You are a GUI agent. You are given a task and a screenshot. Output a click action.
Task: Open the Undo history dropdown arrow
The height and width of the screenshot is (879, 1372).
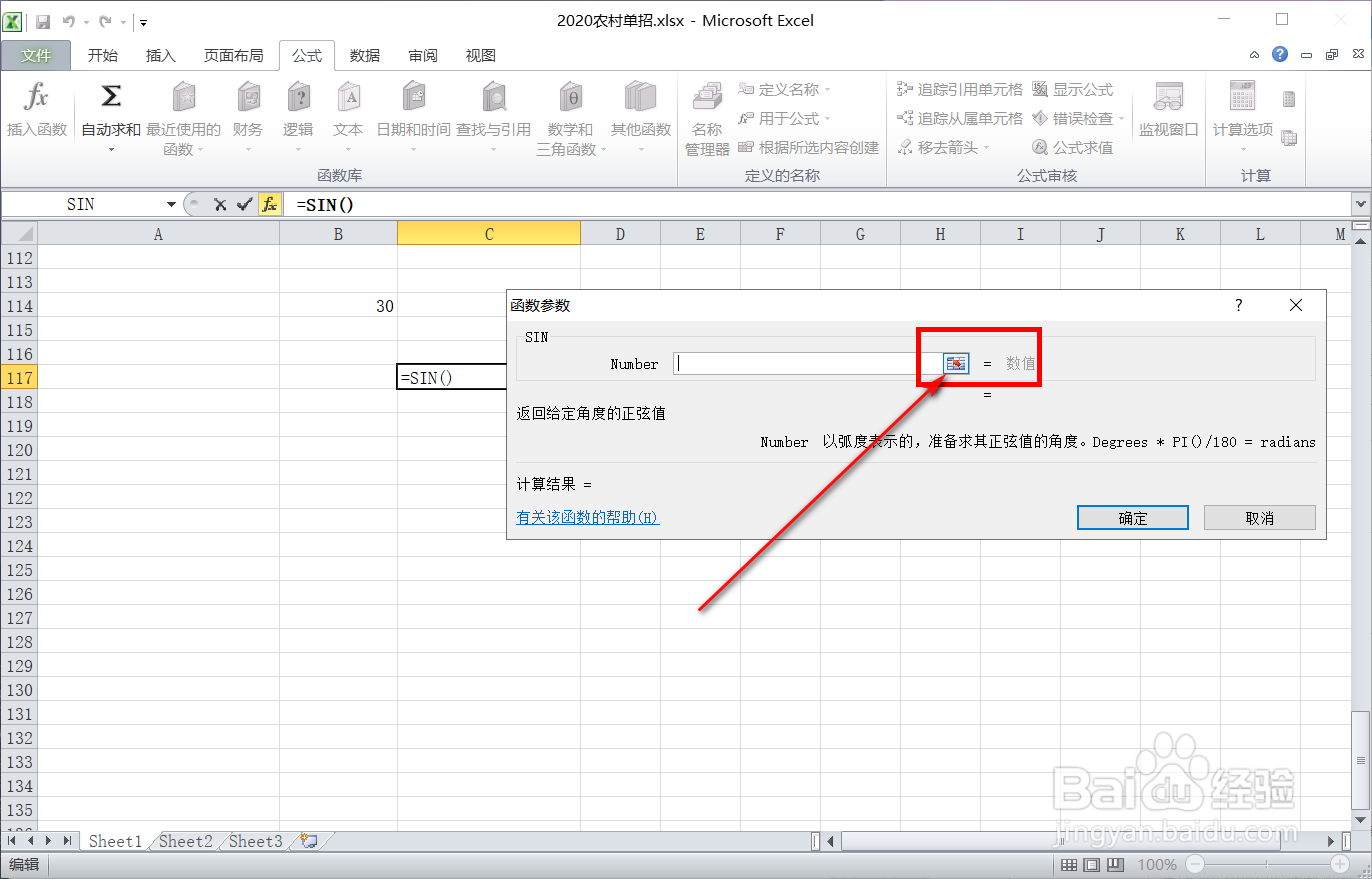pyautogui.click(x=84, y=22)
